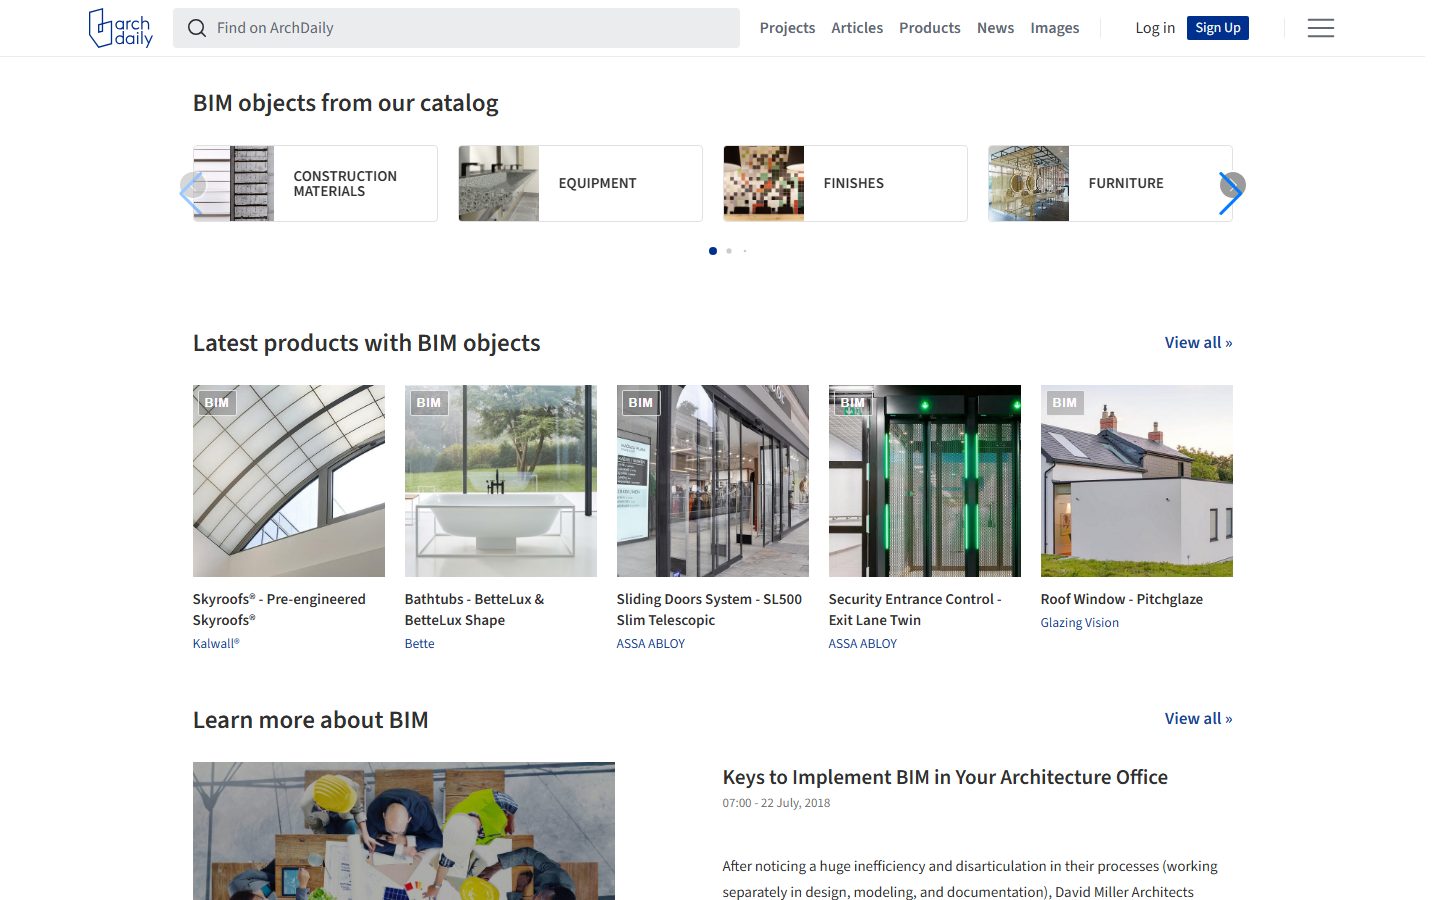Open the Equipment category card
1440x900 pixels.
point(580,183)
